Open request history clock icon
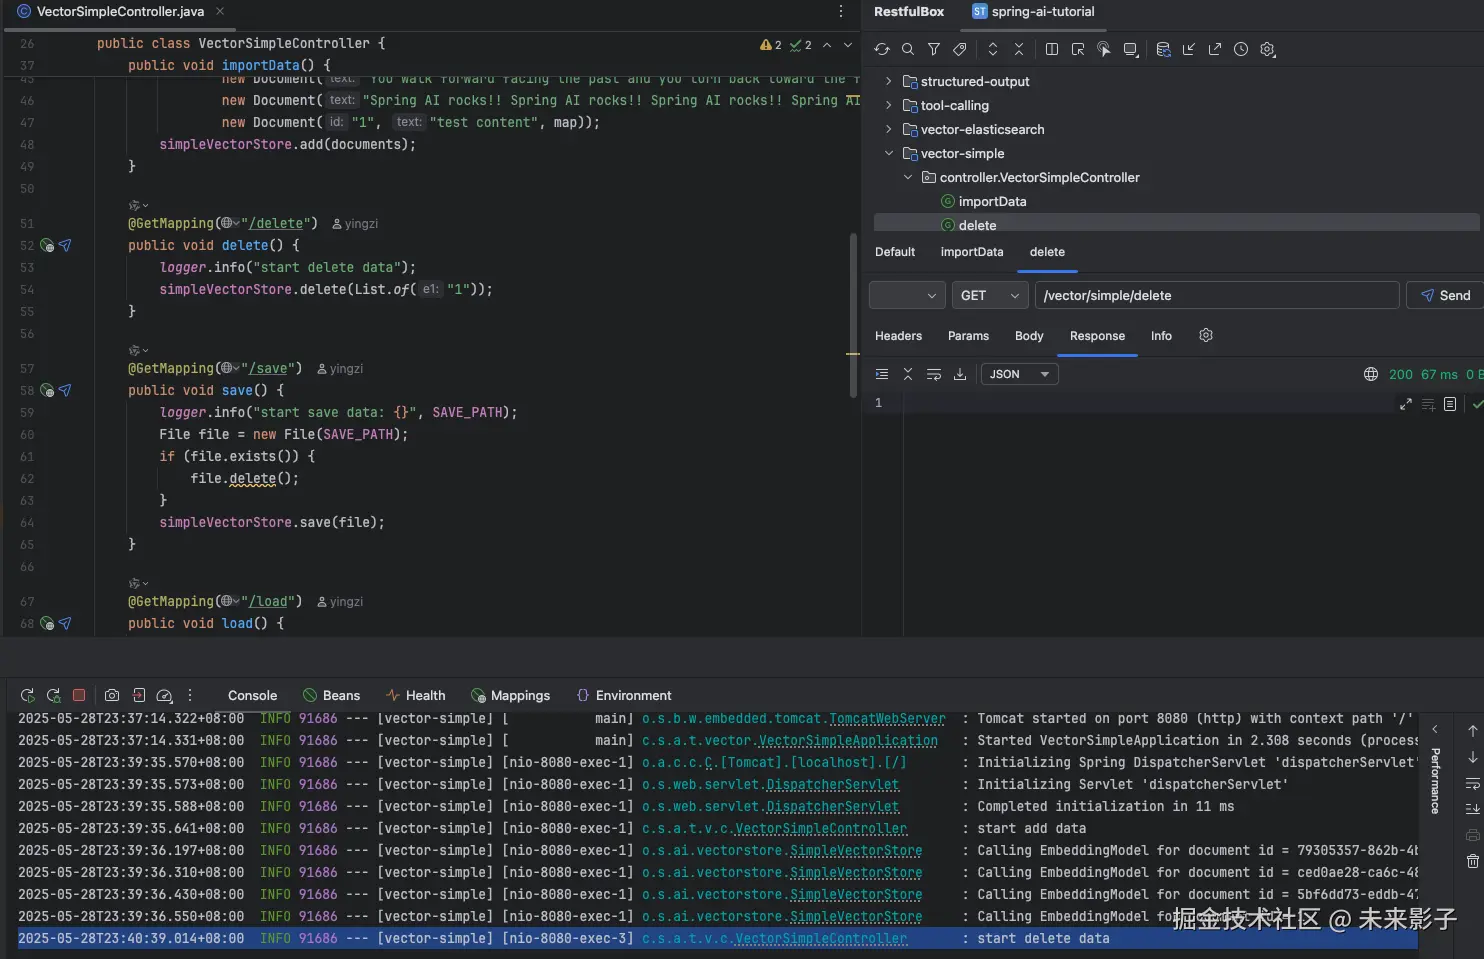Screen dimensions: 1484x959 point(1241,49)
